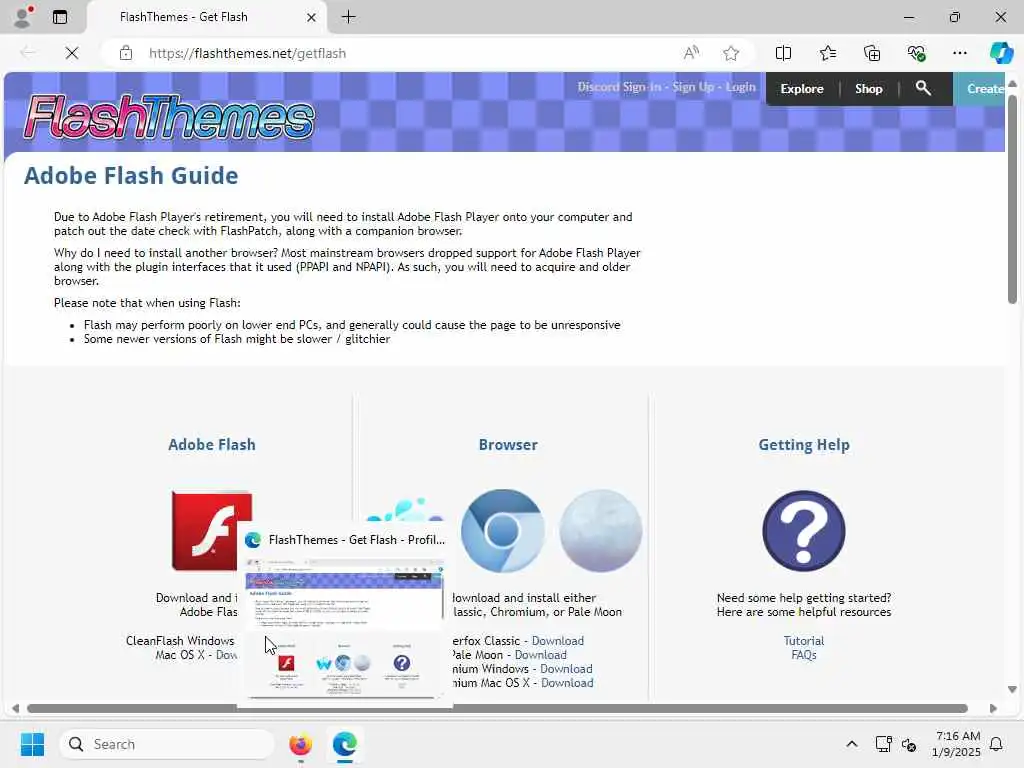Click the vertical scrollbar thumb
The image size is (1024, 768).
click(x=1012, y=199)
